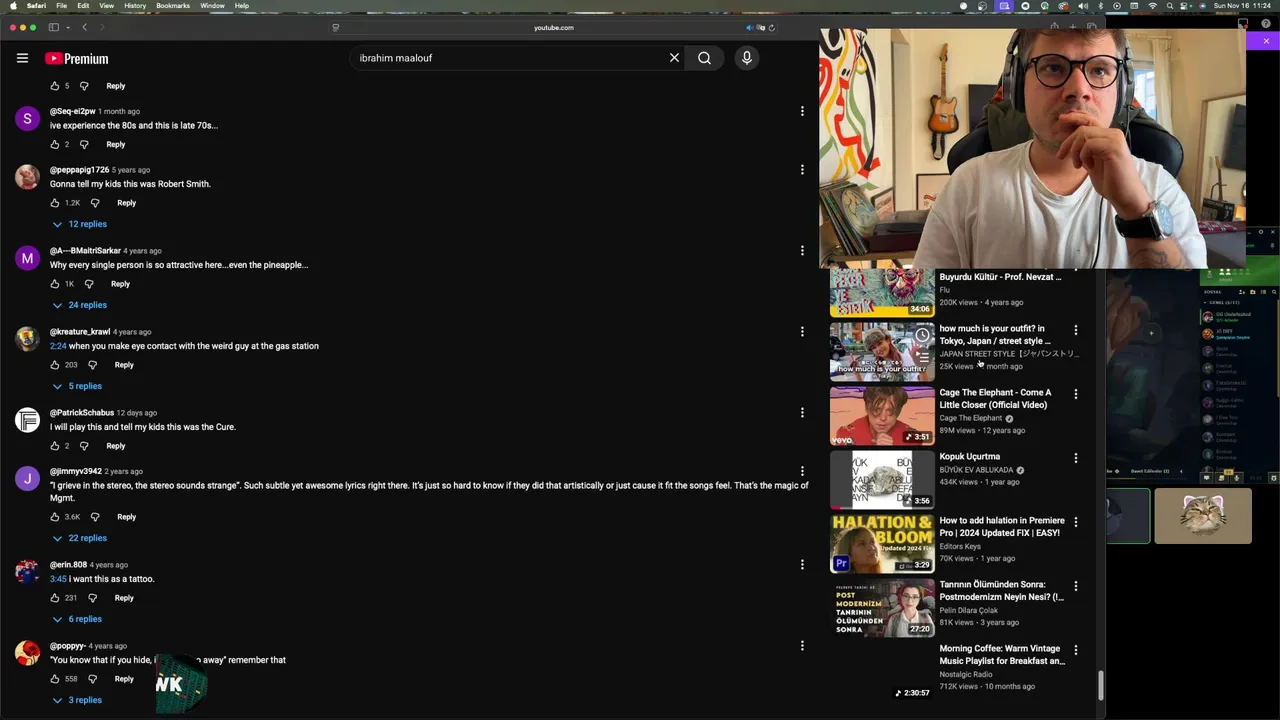Open options for Cage The Elephant video

[1076, 394]
